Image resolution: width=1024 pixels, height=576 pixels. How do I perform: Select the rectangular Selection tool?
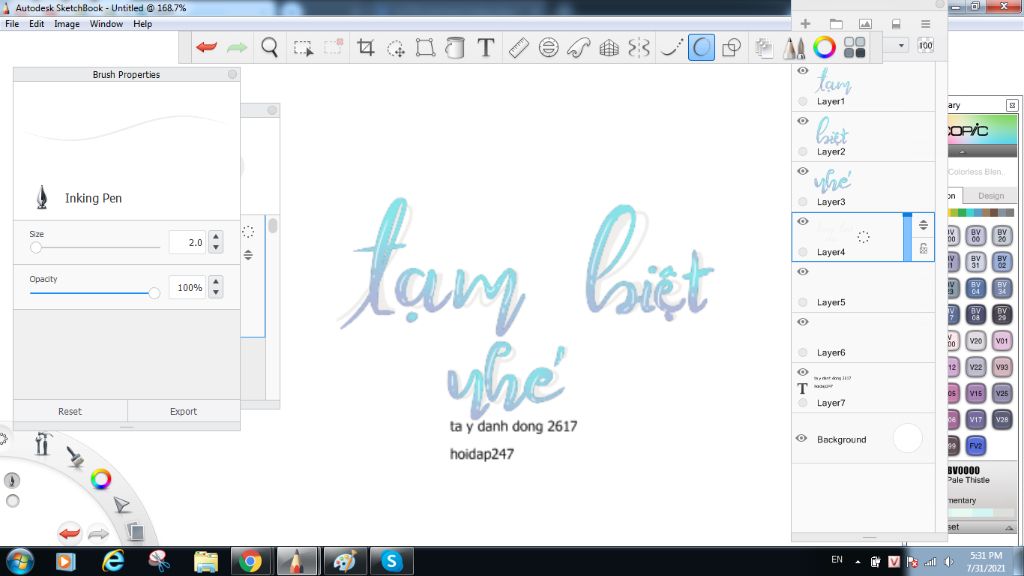[303, 48]
